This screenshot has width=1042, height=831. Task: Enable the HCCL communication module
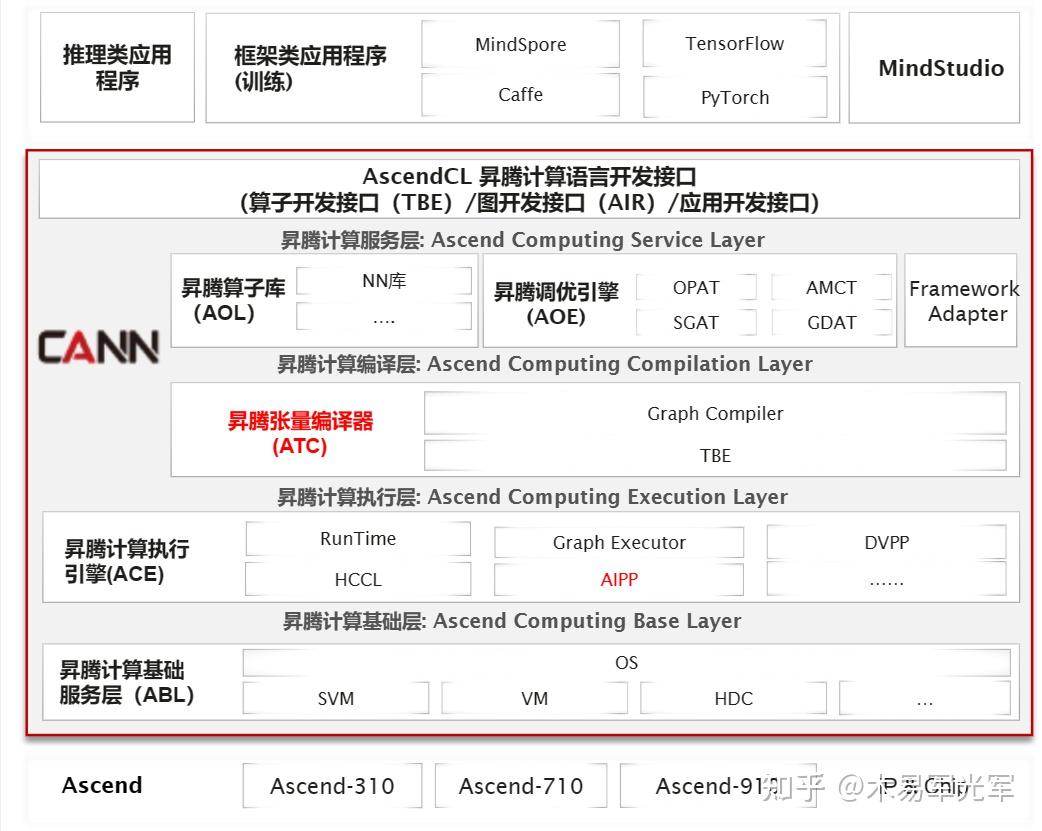coord(357,580)
